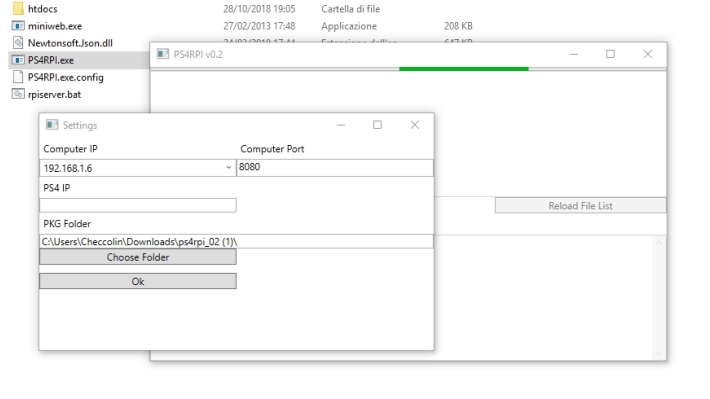Screen dimensions: 710x399
Task: Select the PS4RPI.exe.config file icon
Action: pyautogui.click(x=18, y=77)
